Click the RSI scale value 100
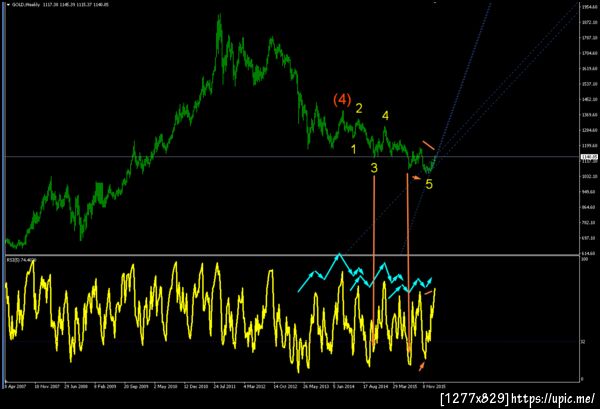 coord(584,259)
